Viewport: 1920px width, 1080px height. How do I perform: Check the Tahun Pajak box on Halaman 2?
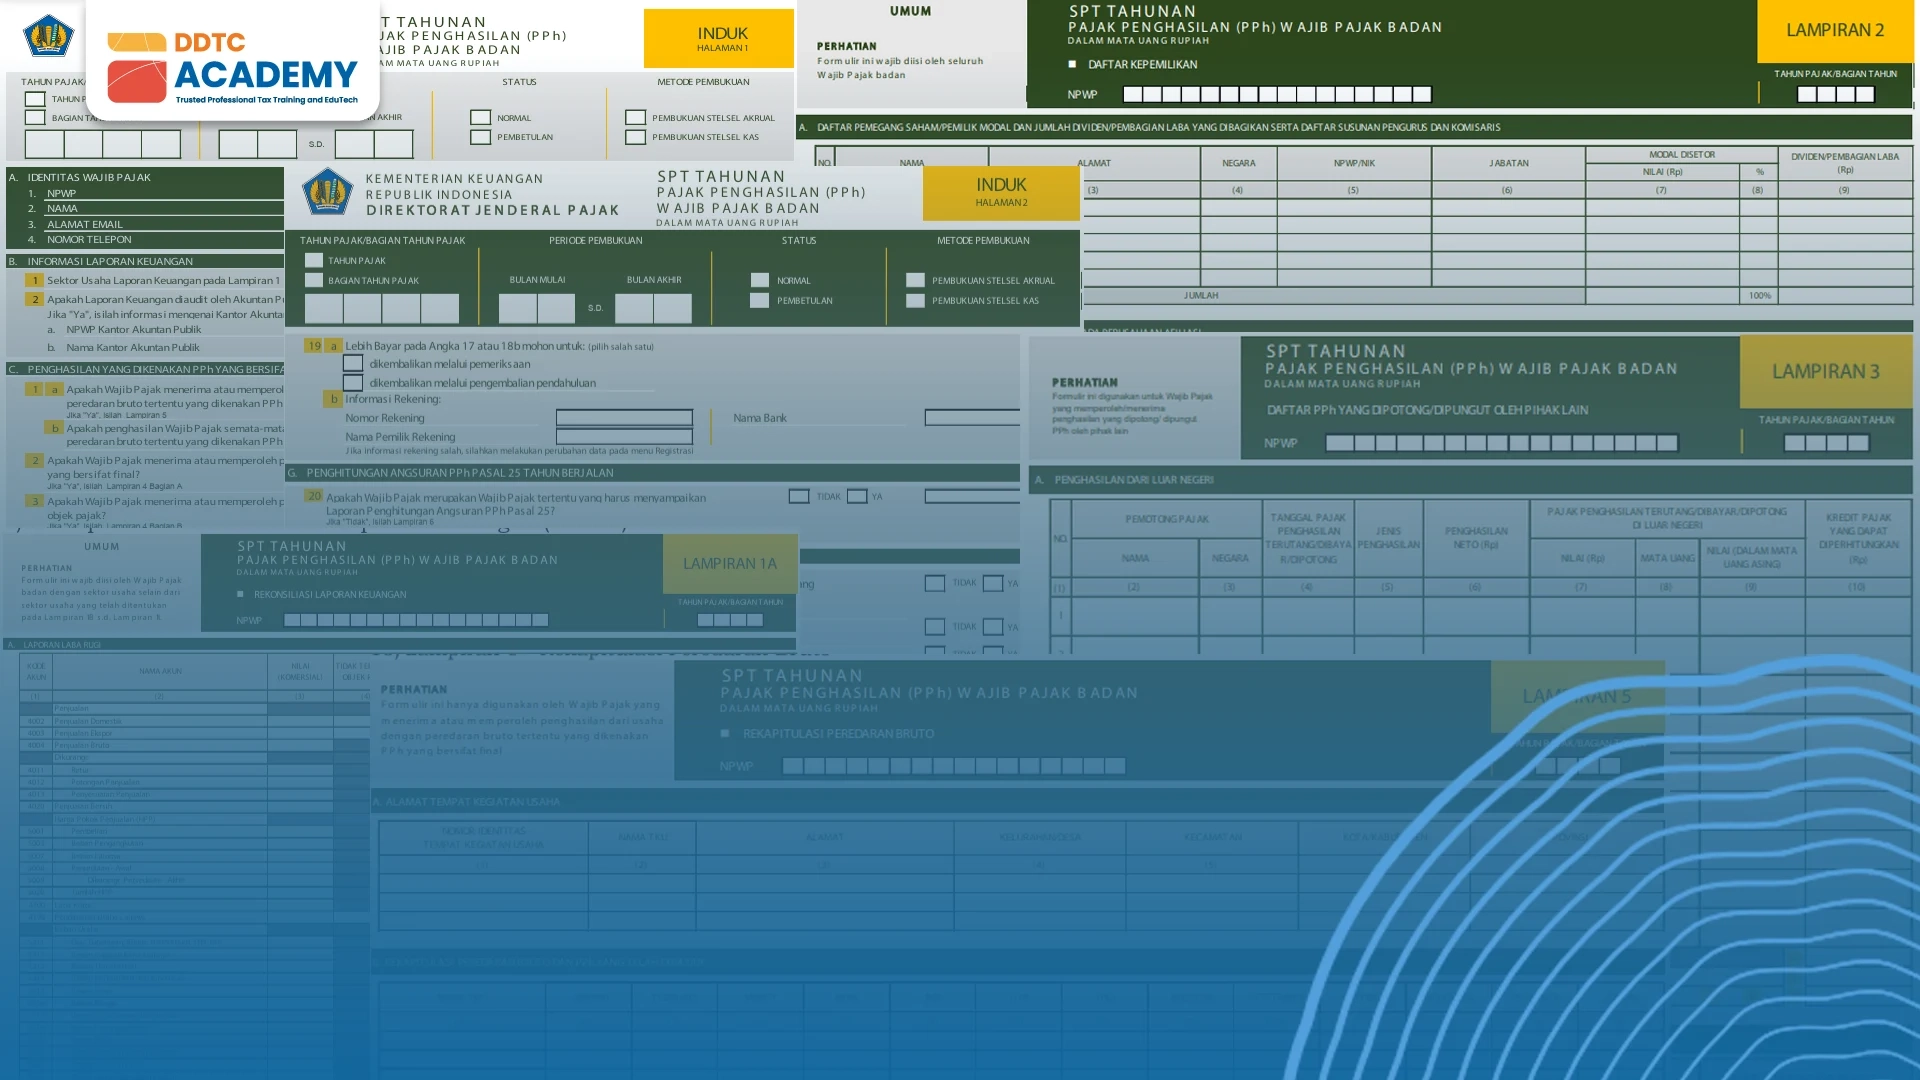point(314,260)
